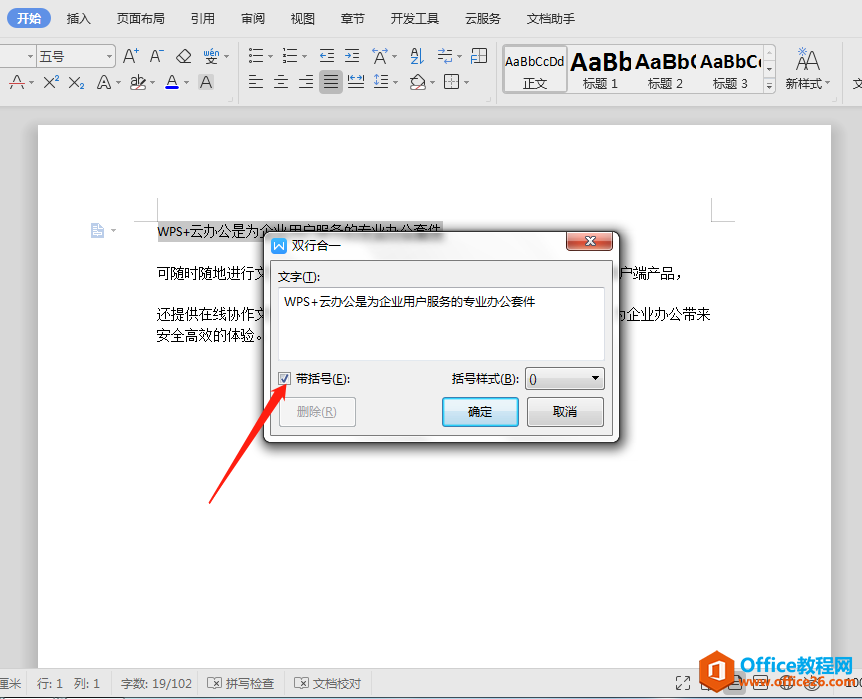This screenshot has height=699, width=862.
Task: Click the 确定 button
Action: click(x=480, y=411)
